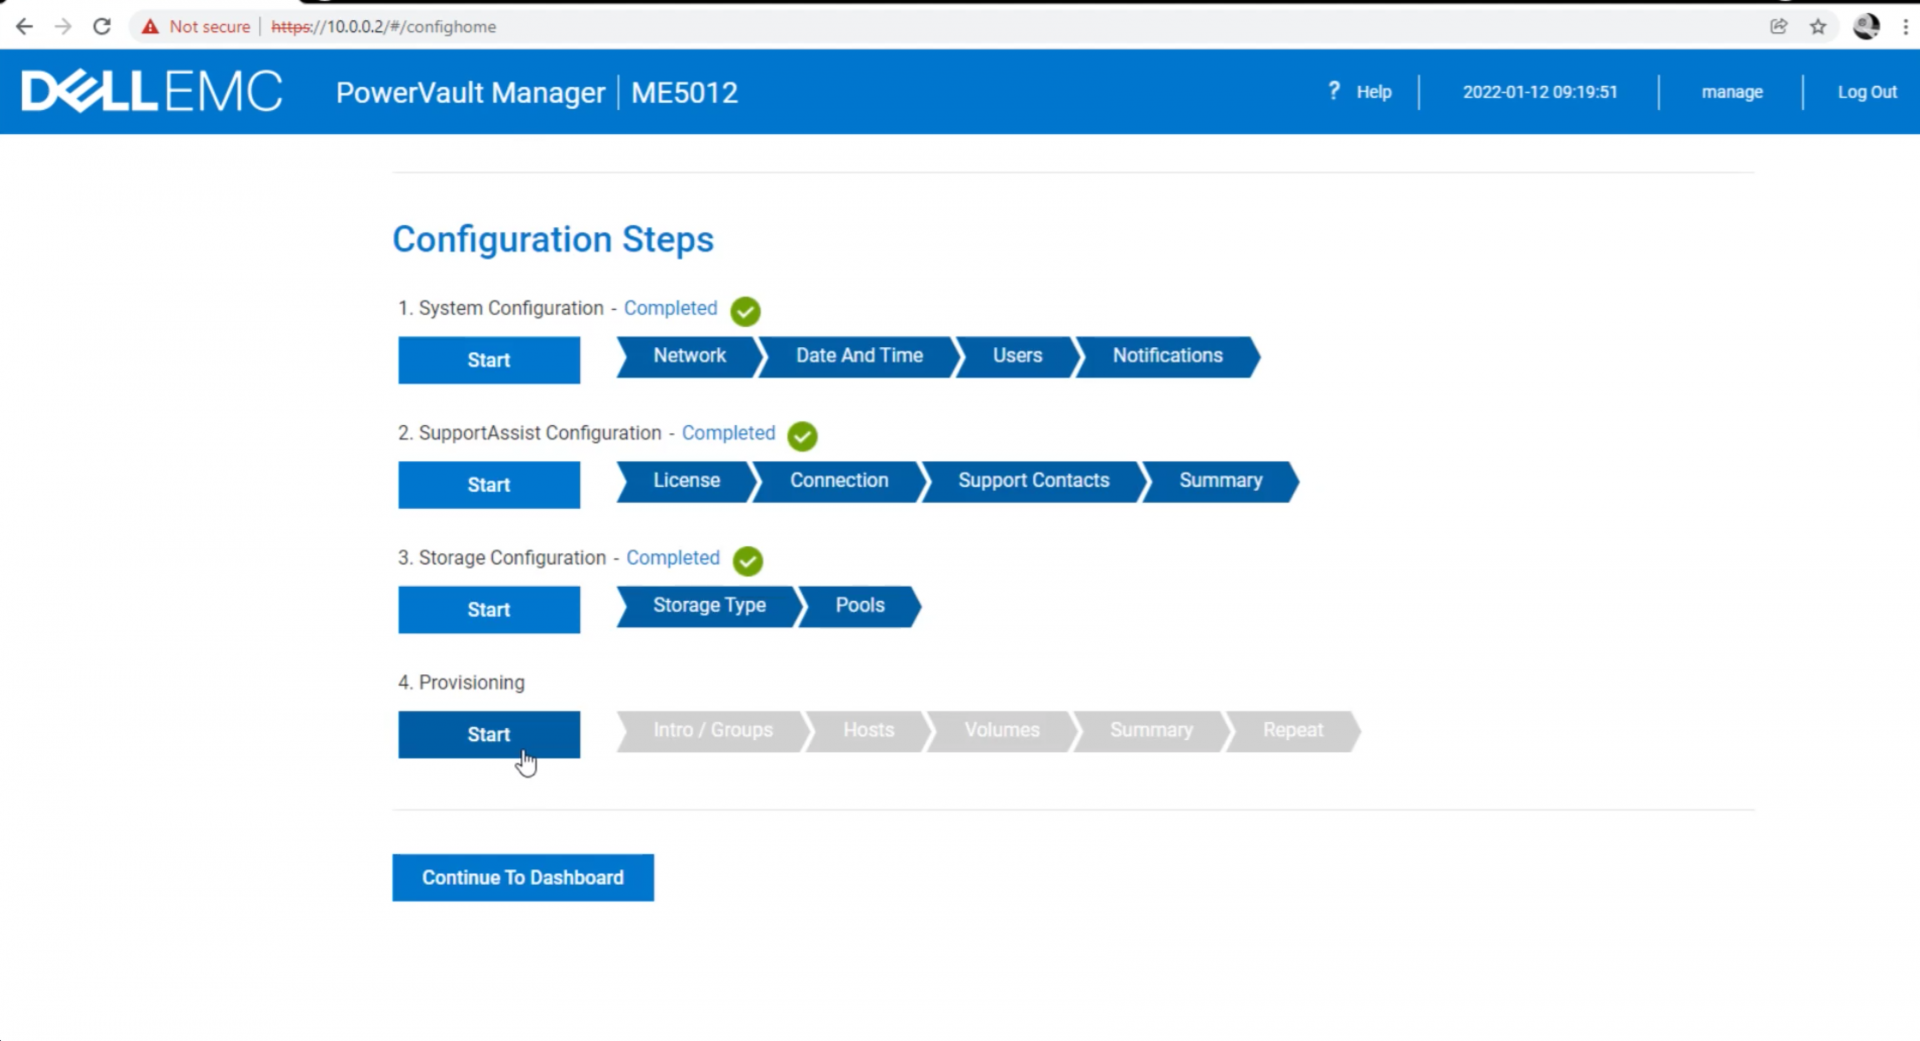The height and width of the screenshot is (1041, 1920).
Task: Log Out of PowerVault Manager
Action: 1866,92
